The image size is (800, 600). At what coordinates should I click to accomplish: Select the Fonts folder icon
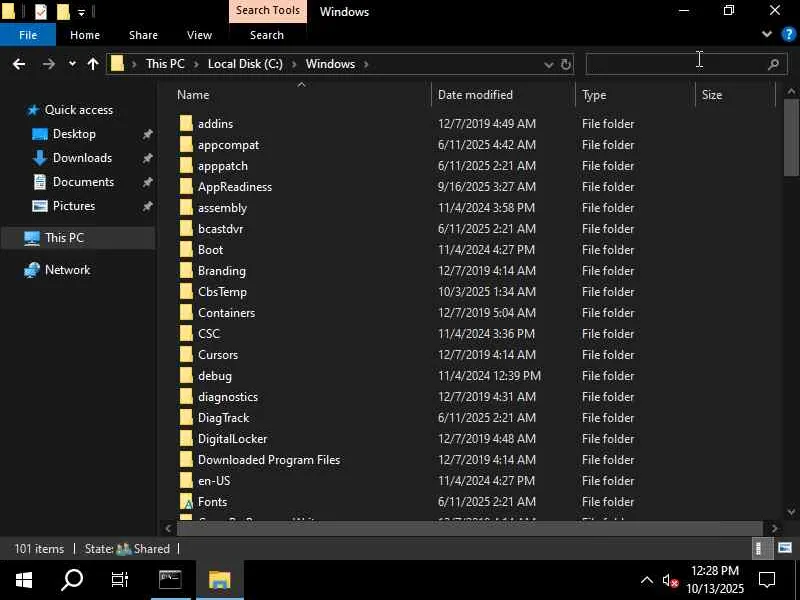pyautogui.click(x=186, y=502)
